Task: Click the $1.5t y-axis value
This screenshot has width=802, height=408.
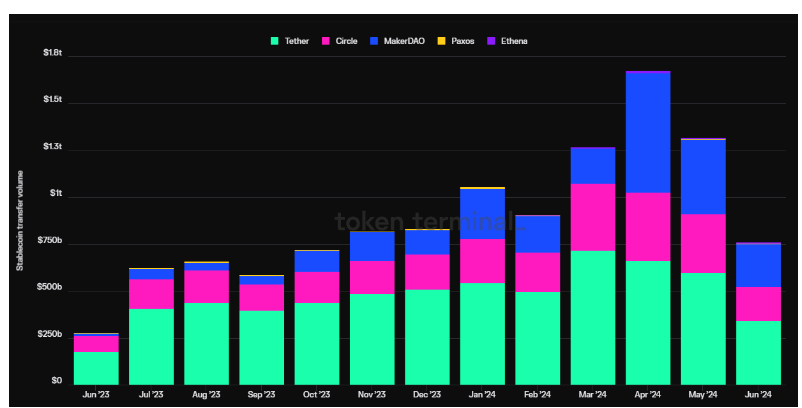Action: (52, 99)
